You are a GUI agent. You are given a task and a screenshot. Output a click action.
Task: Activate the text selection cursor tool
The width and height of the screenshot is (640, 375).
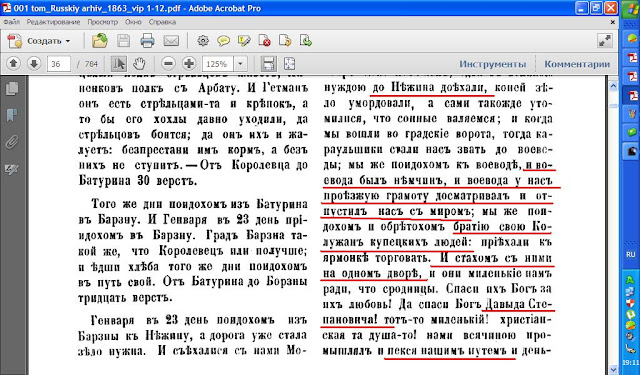(119, 64)
